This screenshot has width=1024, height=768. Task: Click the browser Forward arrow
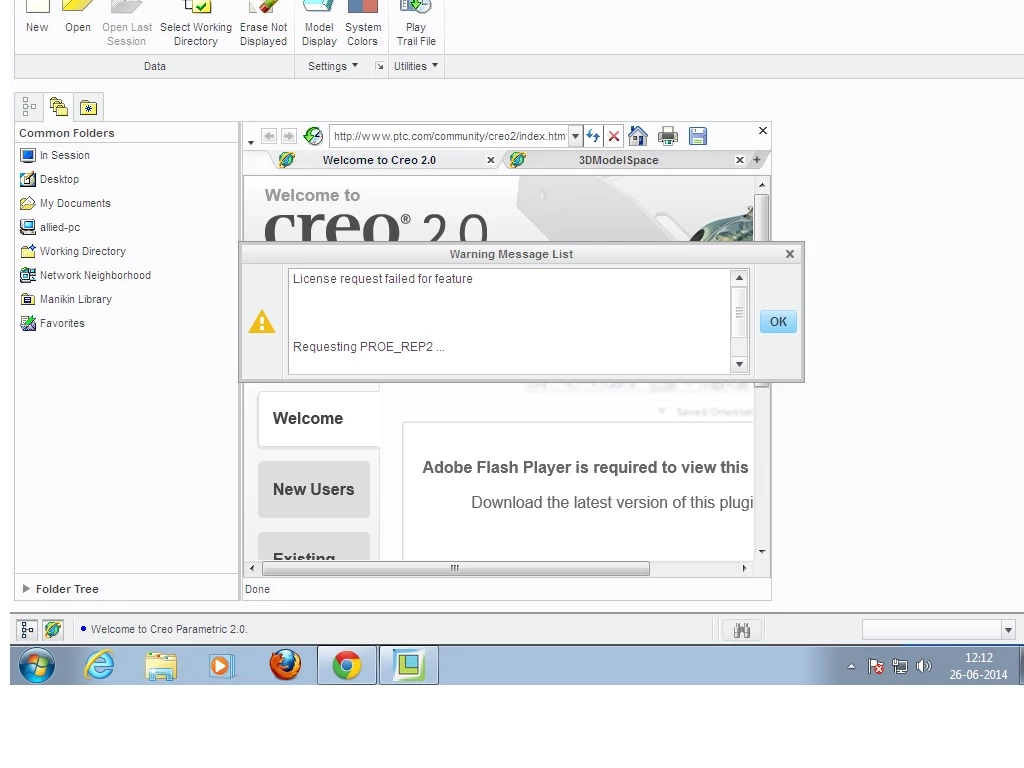[289, 136]
